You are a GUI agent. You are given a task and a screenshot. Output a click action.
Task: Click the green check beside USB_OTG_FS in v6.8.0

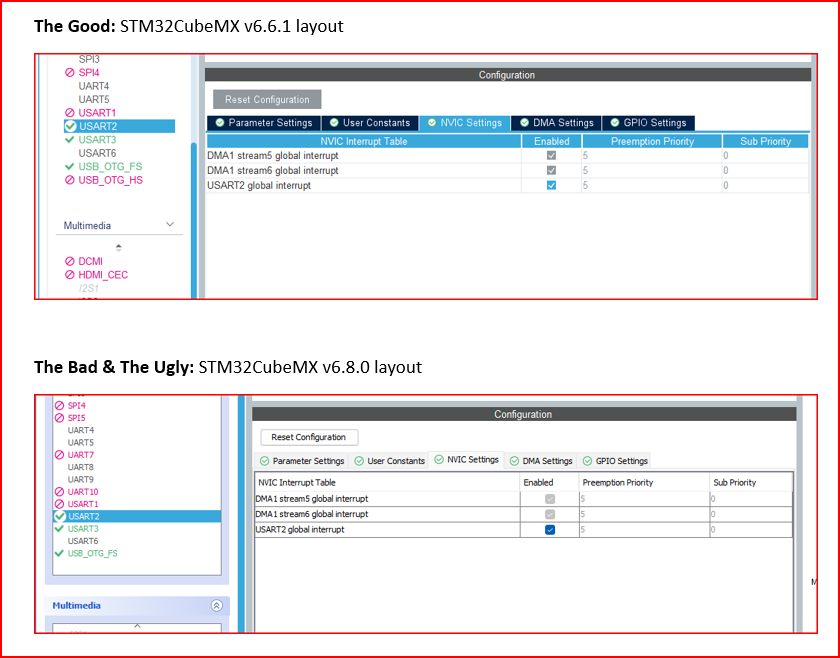pos(59,553)
